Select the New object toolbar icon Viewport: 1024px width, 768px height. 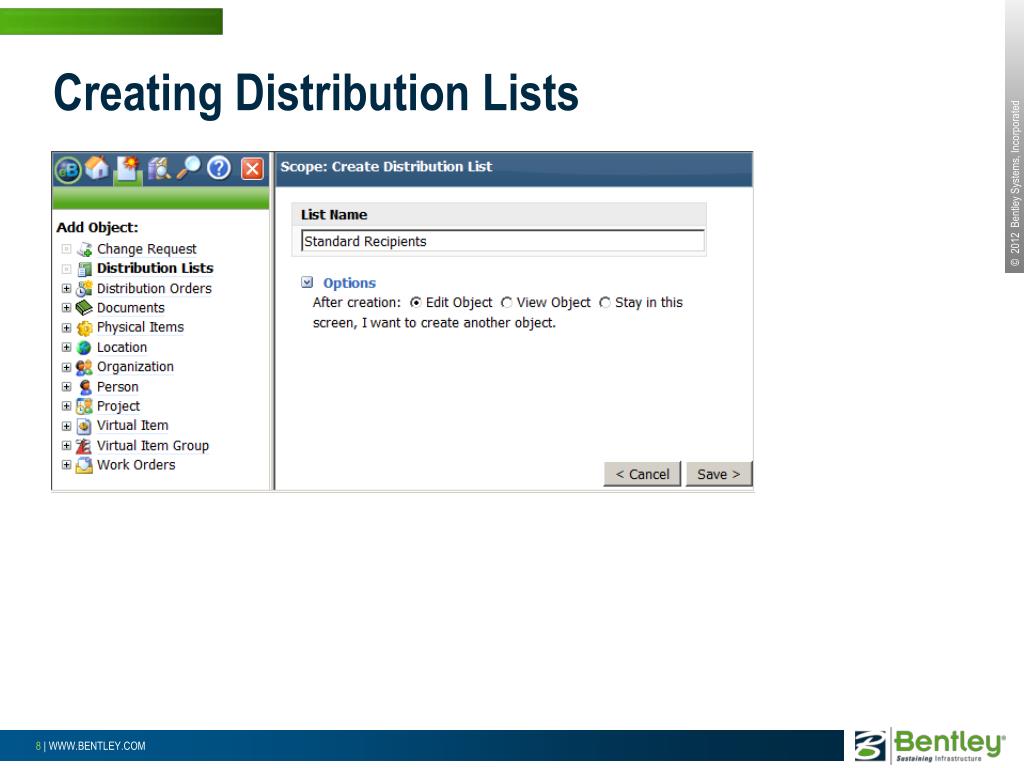(127, 169)
